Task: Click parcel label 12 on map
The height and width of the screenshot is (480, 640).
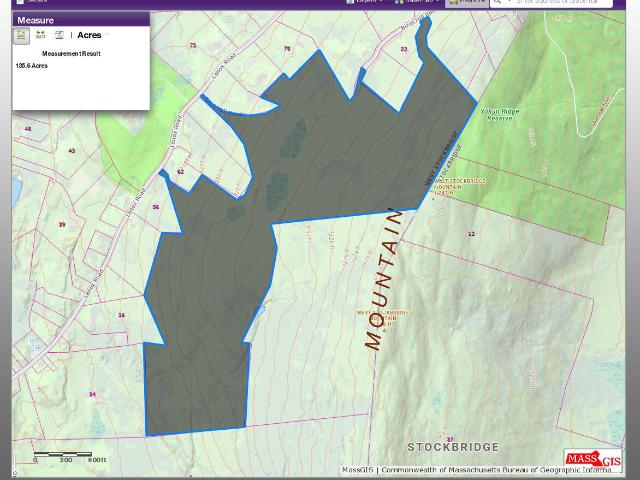Action: tap(471, 234)
